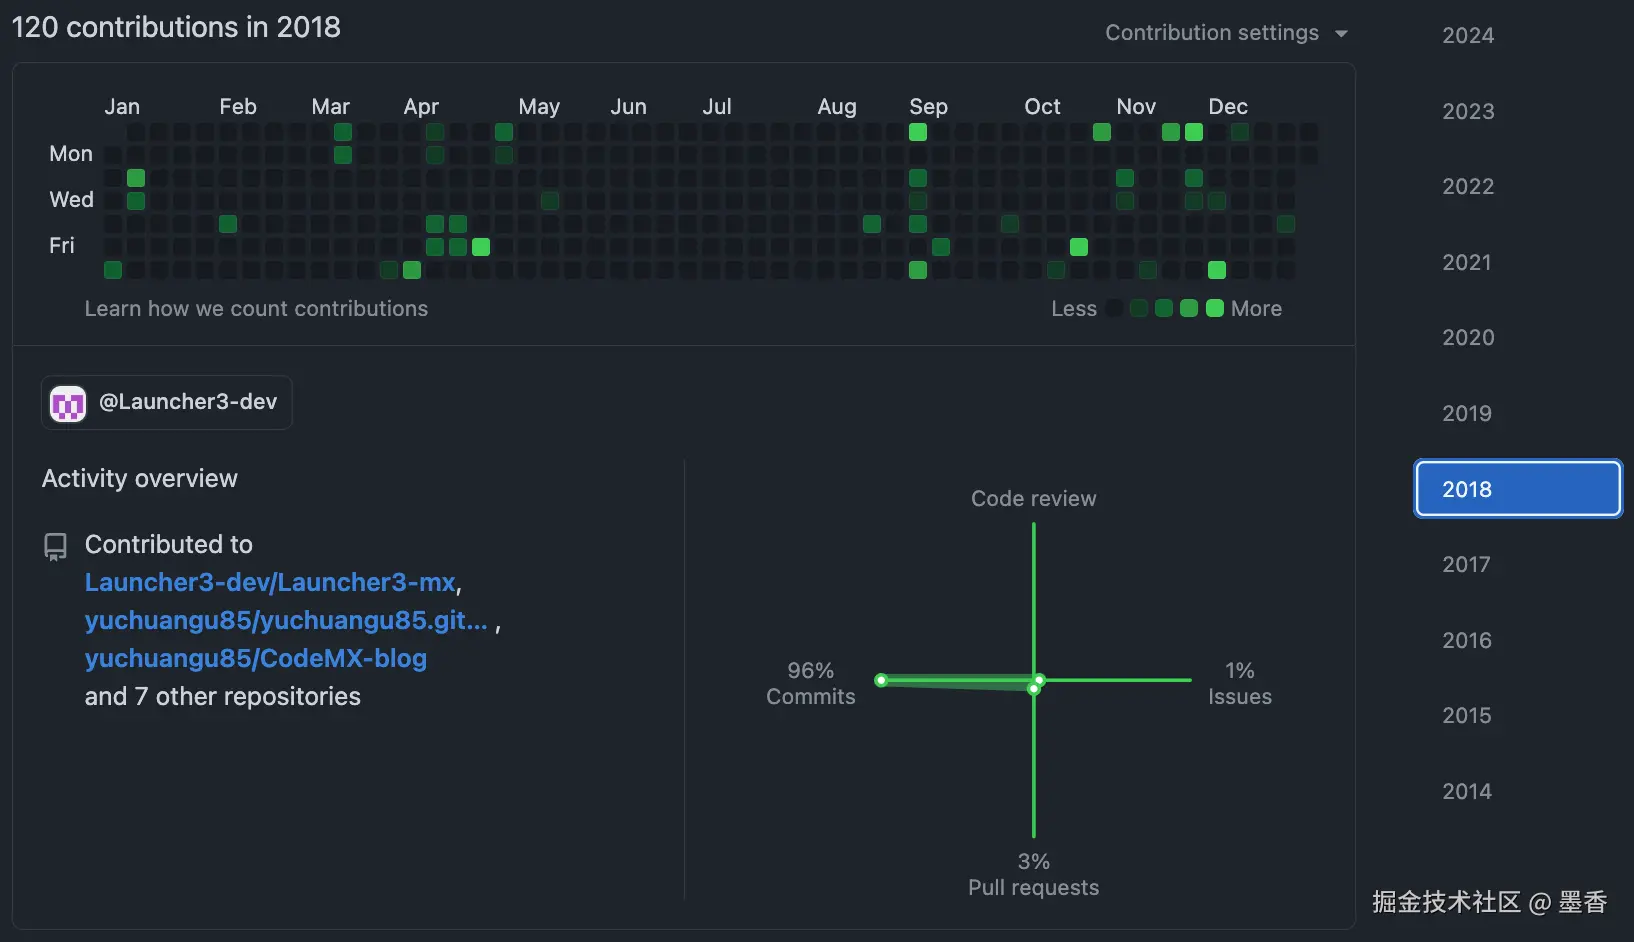Switch to year 2017
1634x942 pixels.
(x=1465, y=564)
